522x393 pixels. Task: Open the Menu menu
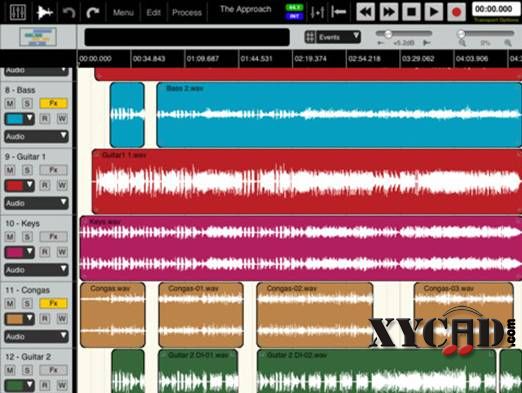(123, 13)
